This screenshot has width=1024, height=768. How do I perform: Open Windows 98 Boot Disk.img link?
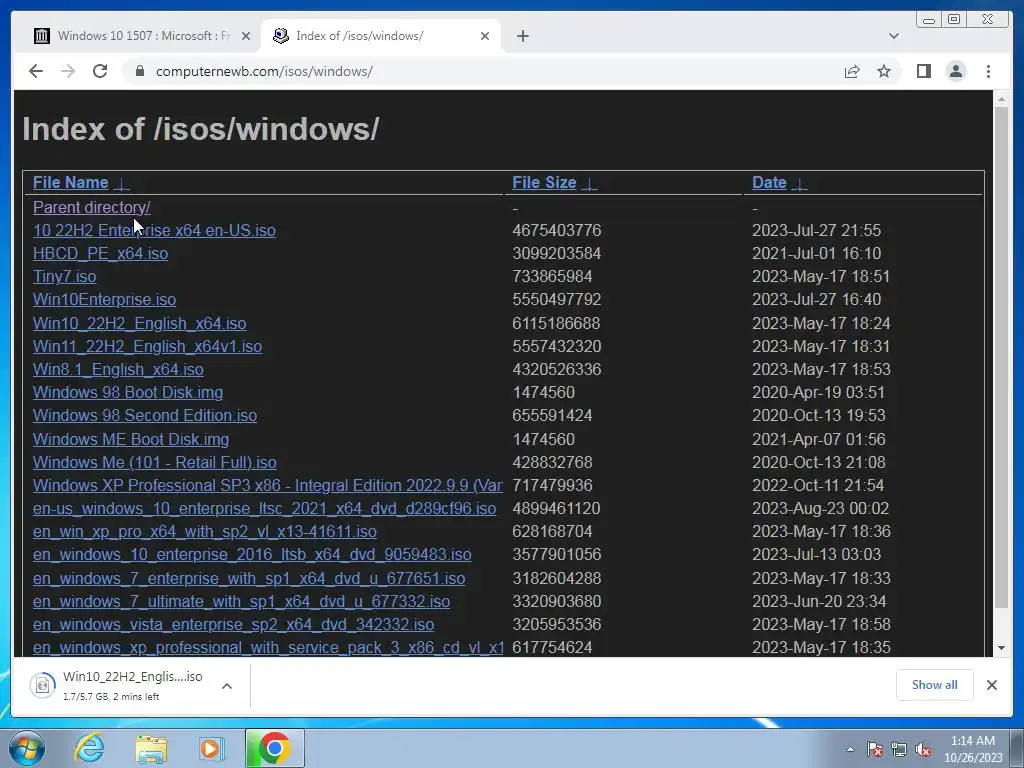(x=128, y=392)
